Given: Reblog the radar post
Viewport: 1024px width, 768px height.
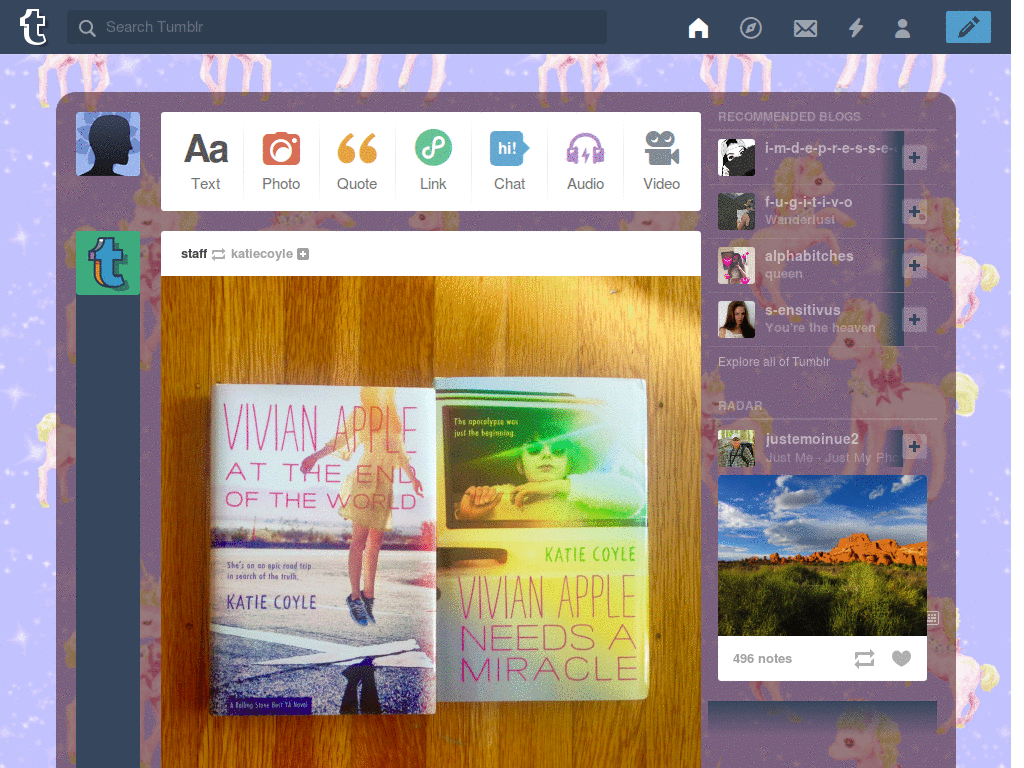Looking at the screenshot, I should tap(864, 659).
